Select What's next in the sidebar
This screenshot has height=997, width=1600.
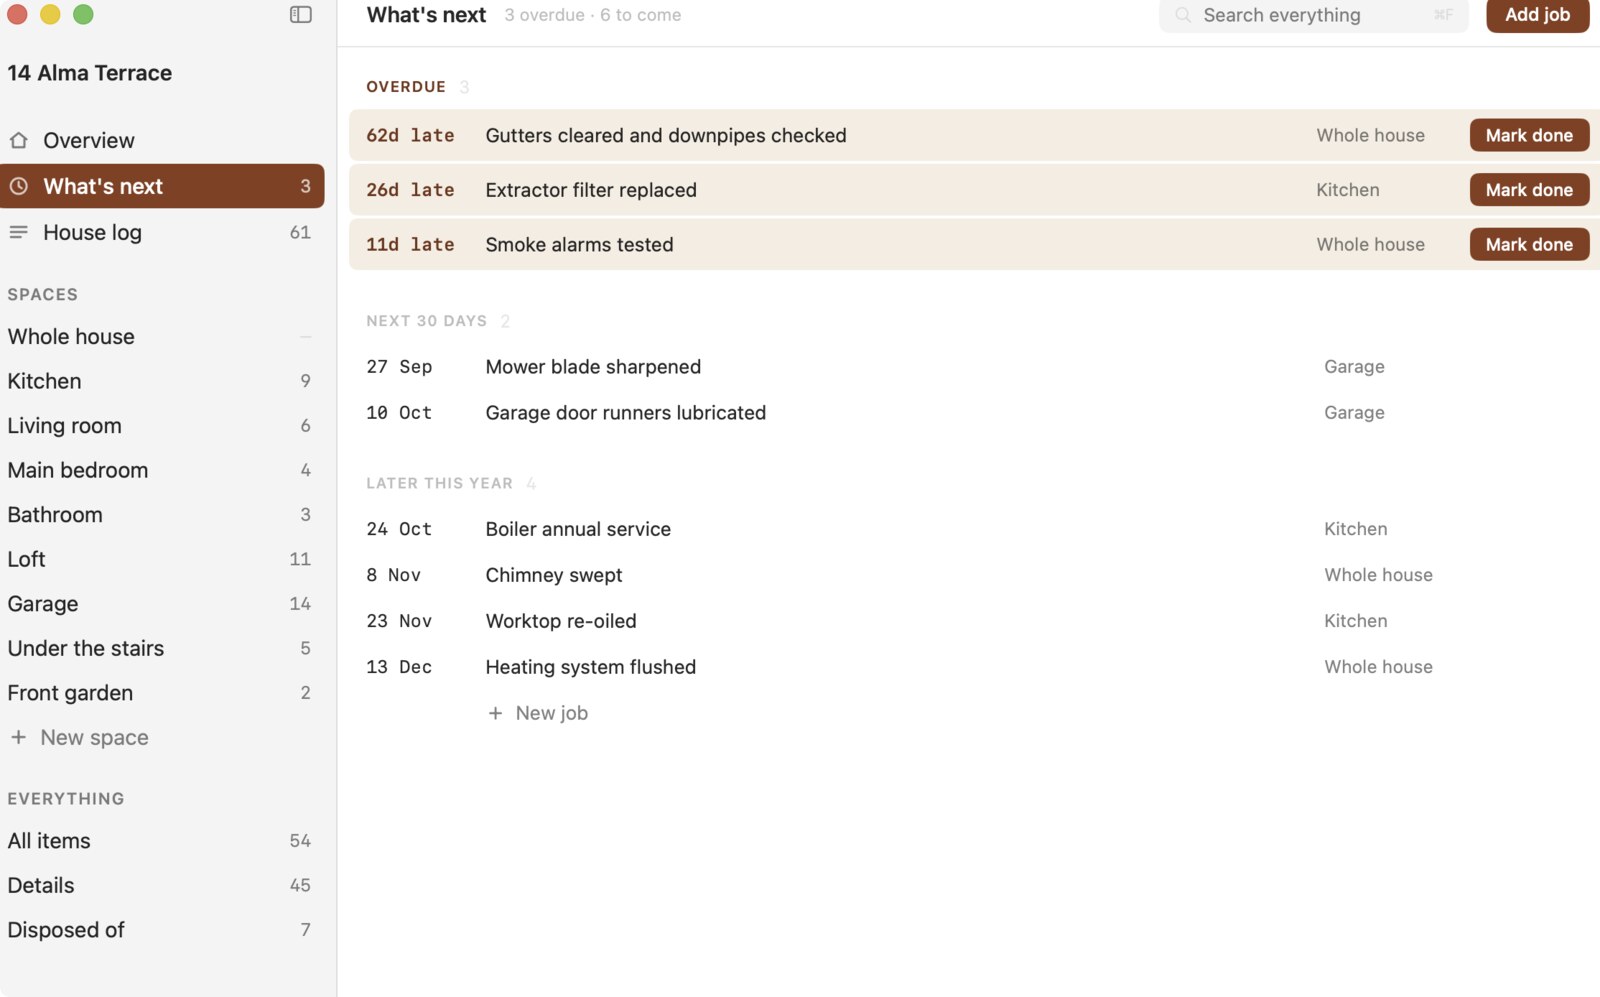[x=162, y=186]
